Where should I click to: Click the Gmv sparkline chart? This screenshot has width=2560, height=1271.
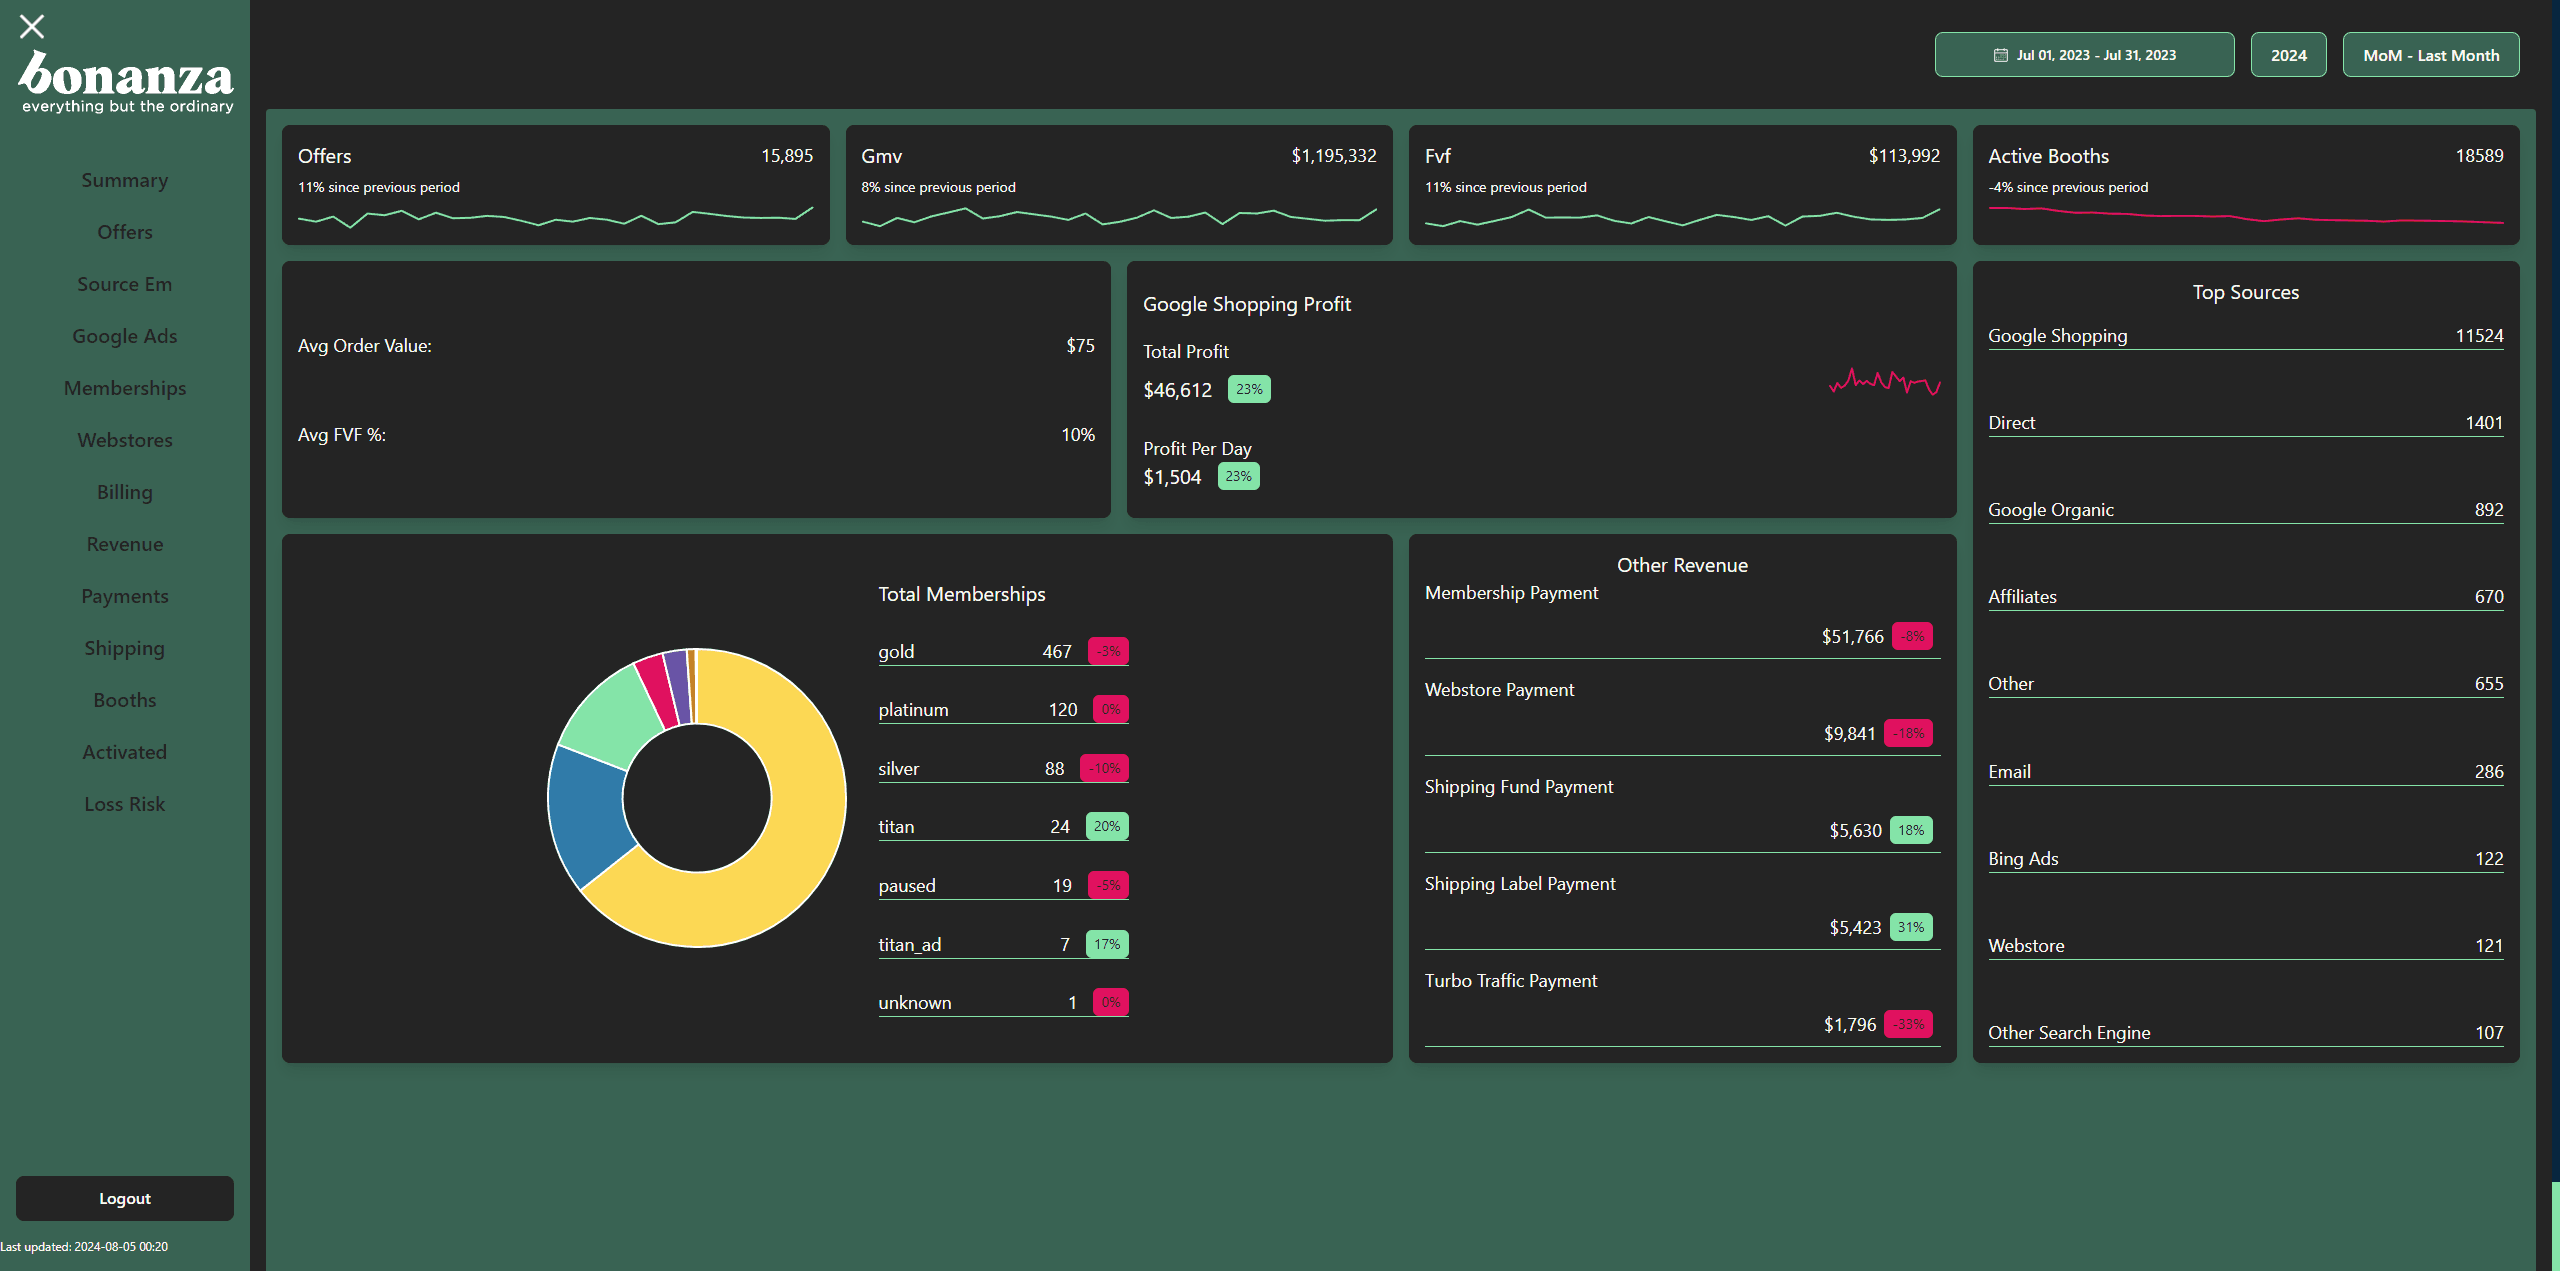[x=1119, y=217]
